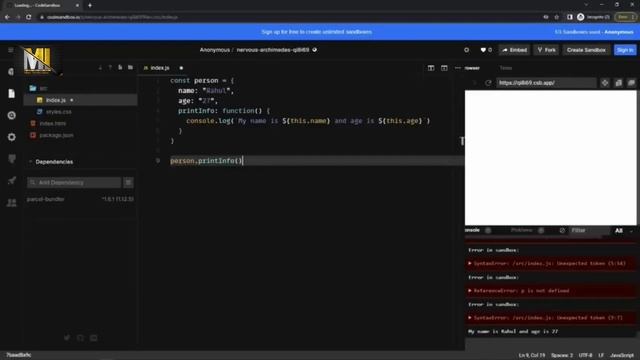Click the Add Dependency search field
Viewport: 640px width, 360px height.
click(74, 182)
